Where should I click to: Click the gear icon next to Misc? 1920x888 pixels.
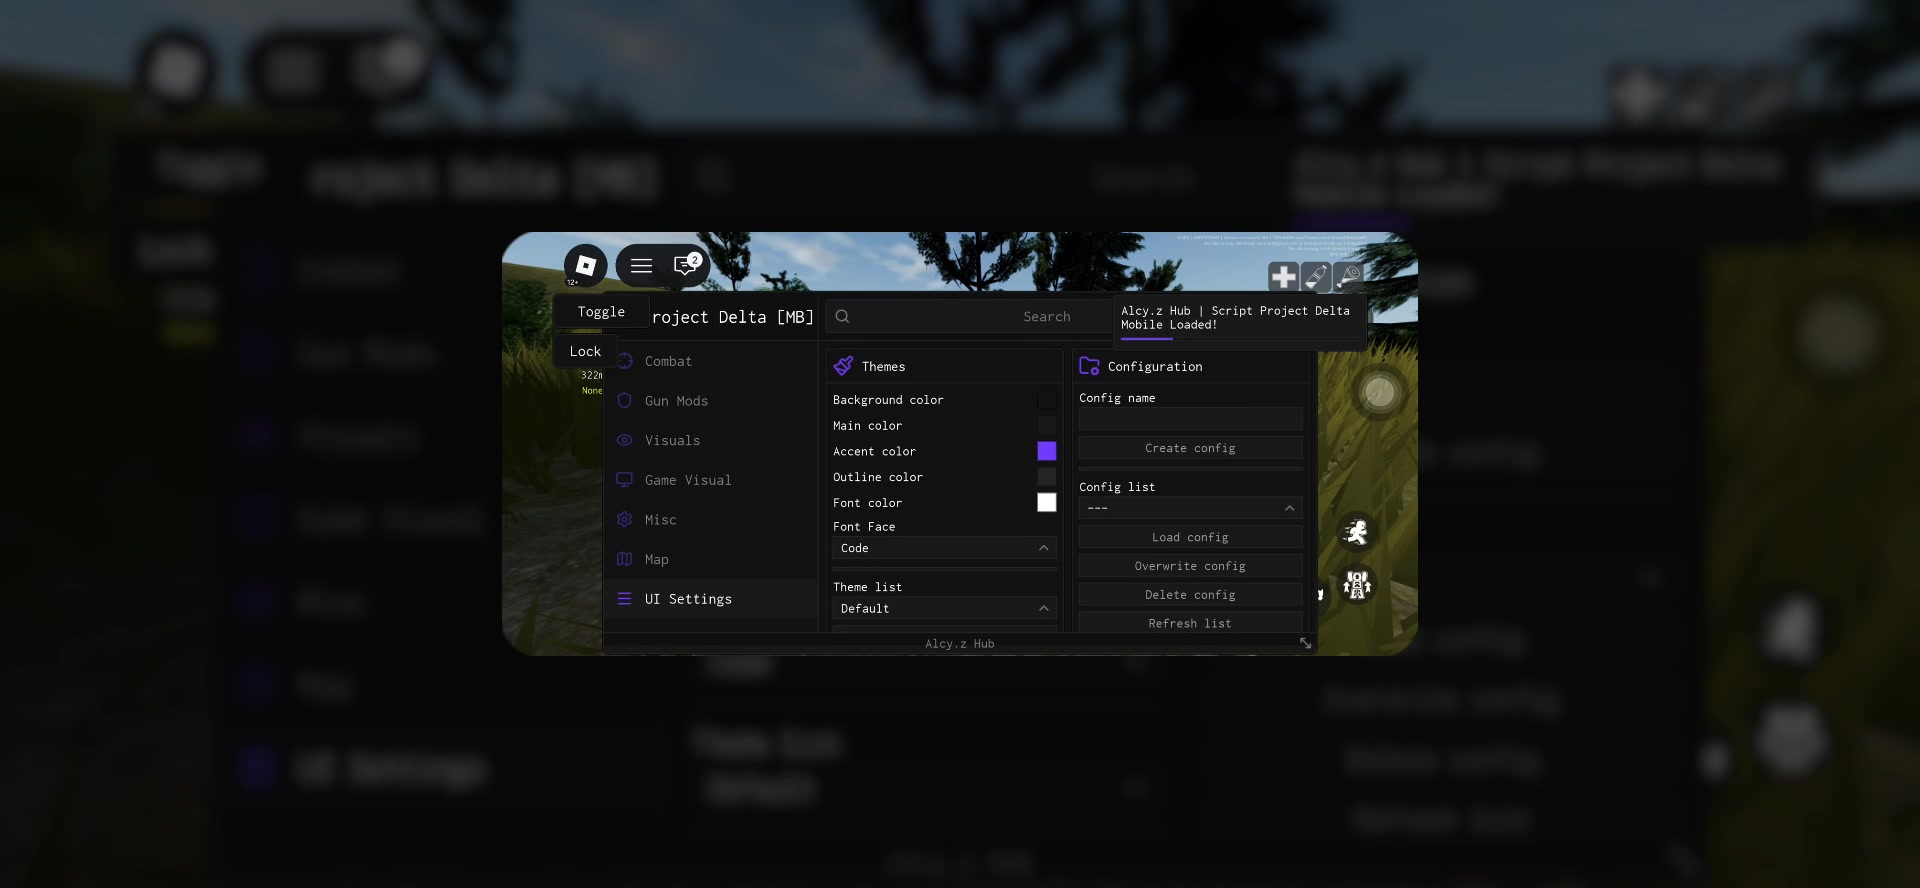(x=624, y=519)
